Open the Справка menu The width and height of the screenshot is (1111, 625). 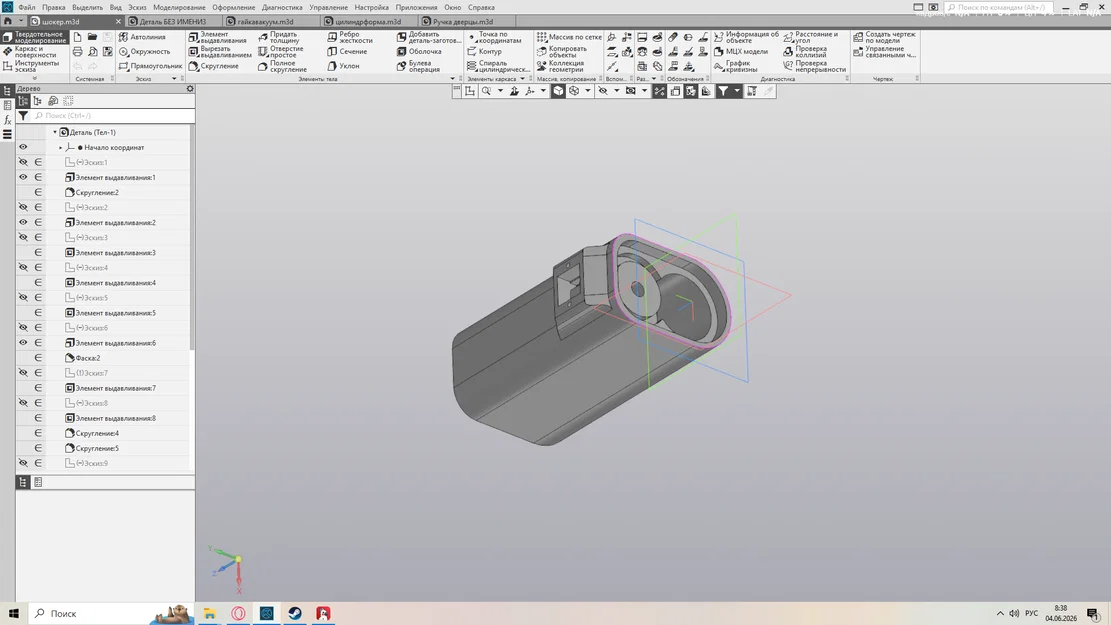coord(481,7)
